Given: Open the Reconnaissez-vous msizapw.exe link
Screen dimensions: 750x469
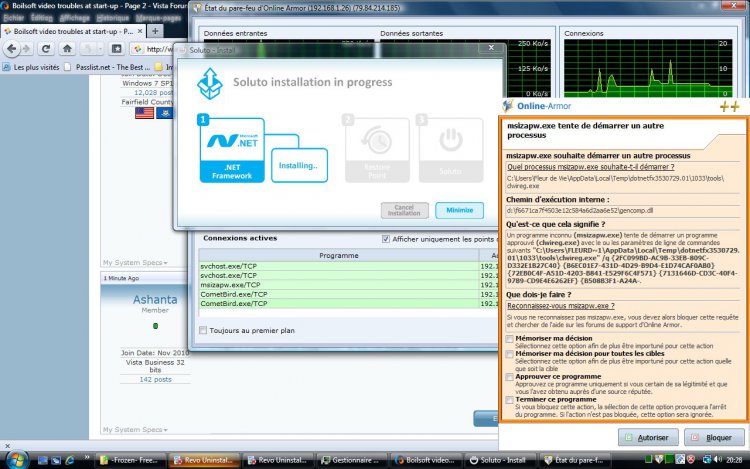Looking at the screenshot, I should 561,306.
